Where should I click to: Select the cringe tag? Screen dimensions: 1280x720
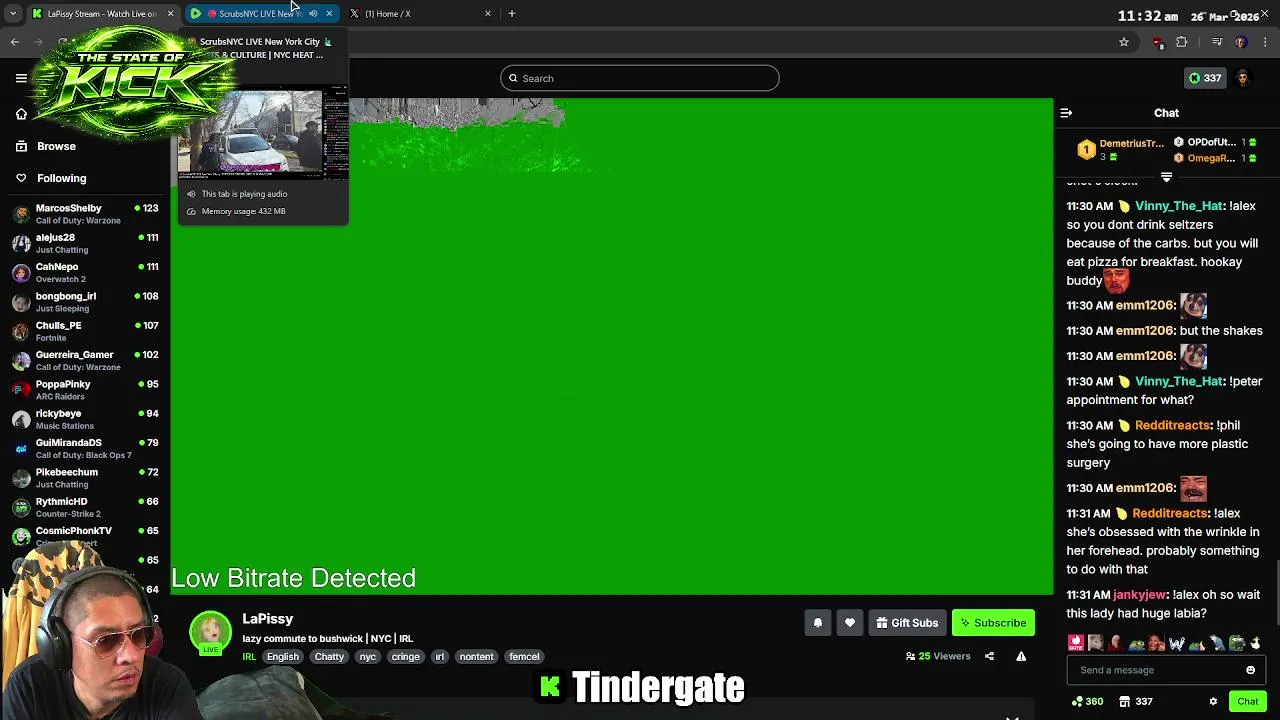[405, 657]
